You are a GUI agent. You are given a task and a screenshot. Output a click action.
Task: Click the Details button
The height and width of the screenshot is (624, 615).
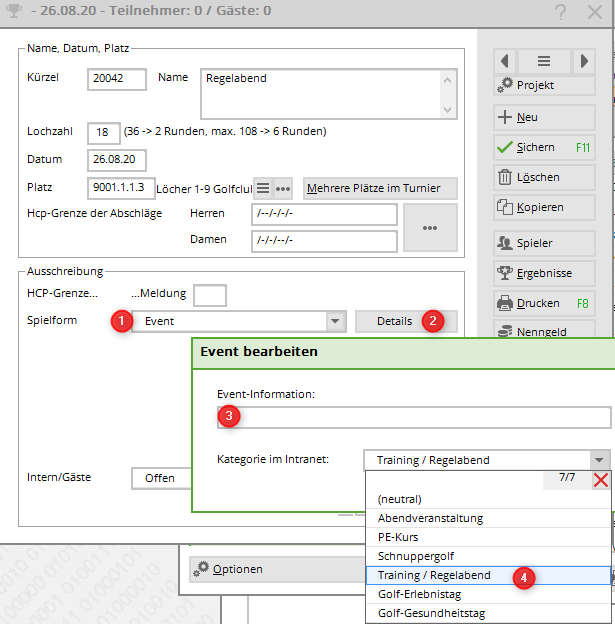pyautogui.click(x=394, y=321)
